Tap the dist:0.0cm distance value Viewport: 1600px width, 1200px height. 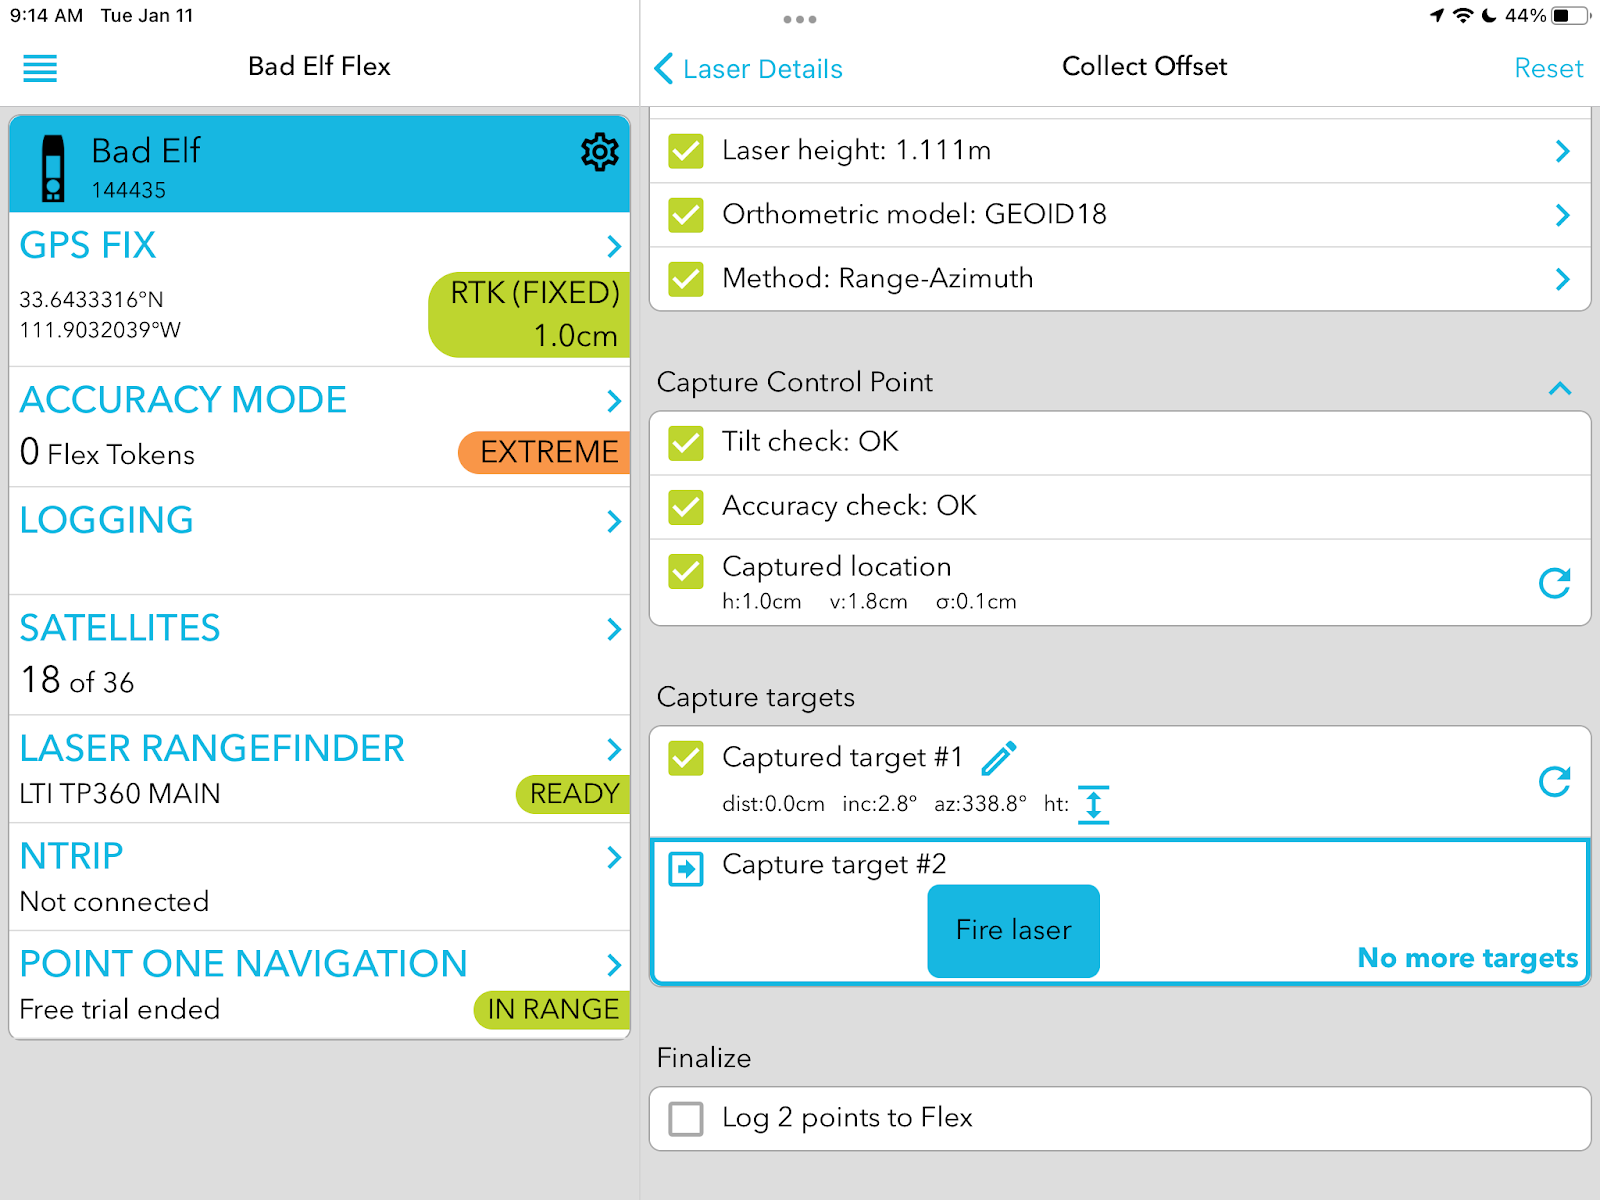pos(774,804)
